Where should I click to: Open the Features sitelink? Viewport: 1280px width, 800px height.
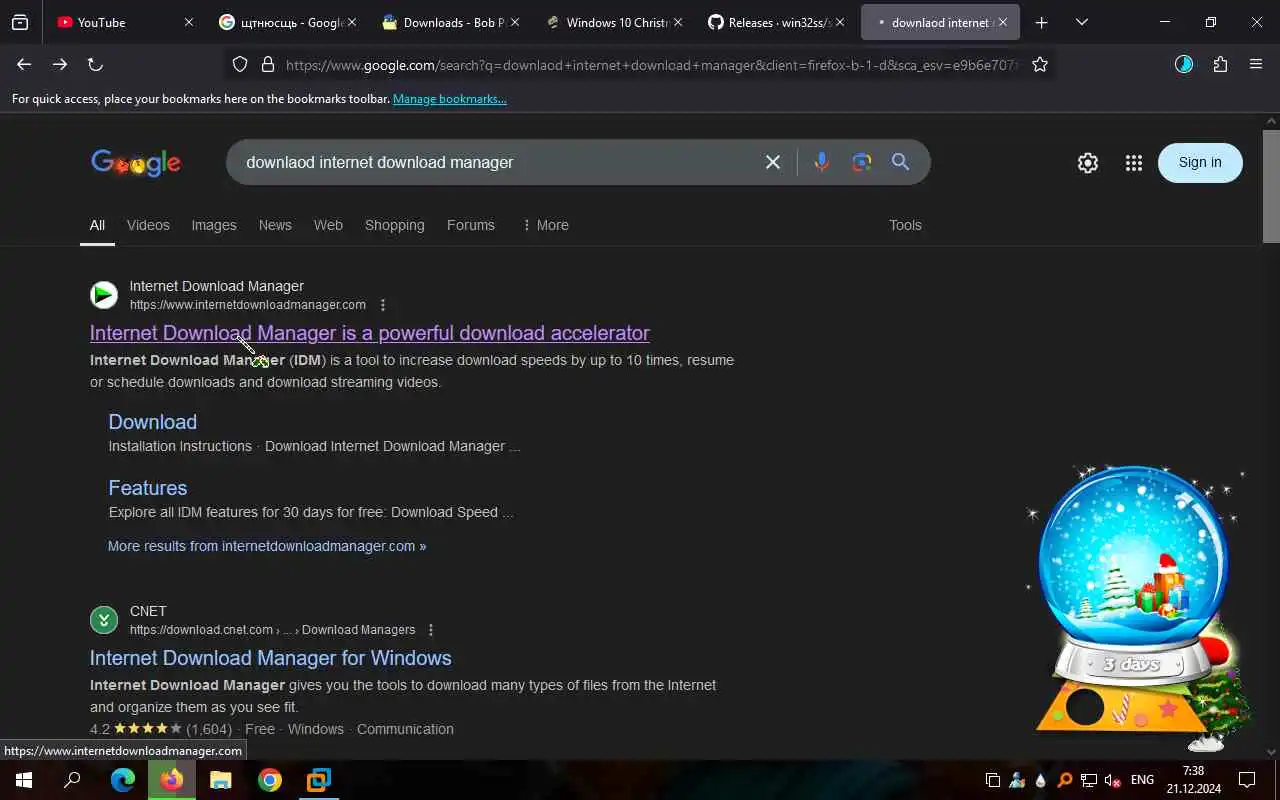coord(148,488)
